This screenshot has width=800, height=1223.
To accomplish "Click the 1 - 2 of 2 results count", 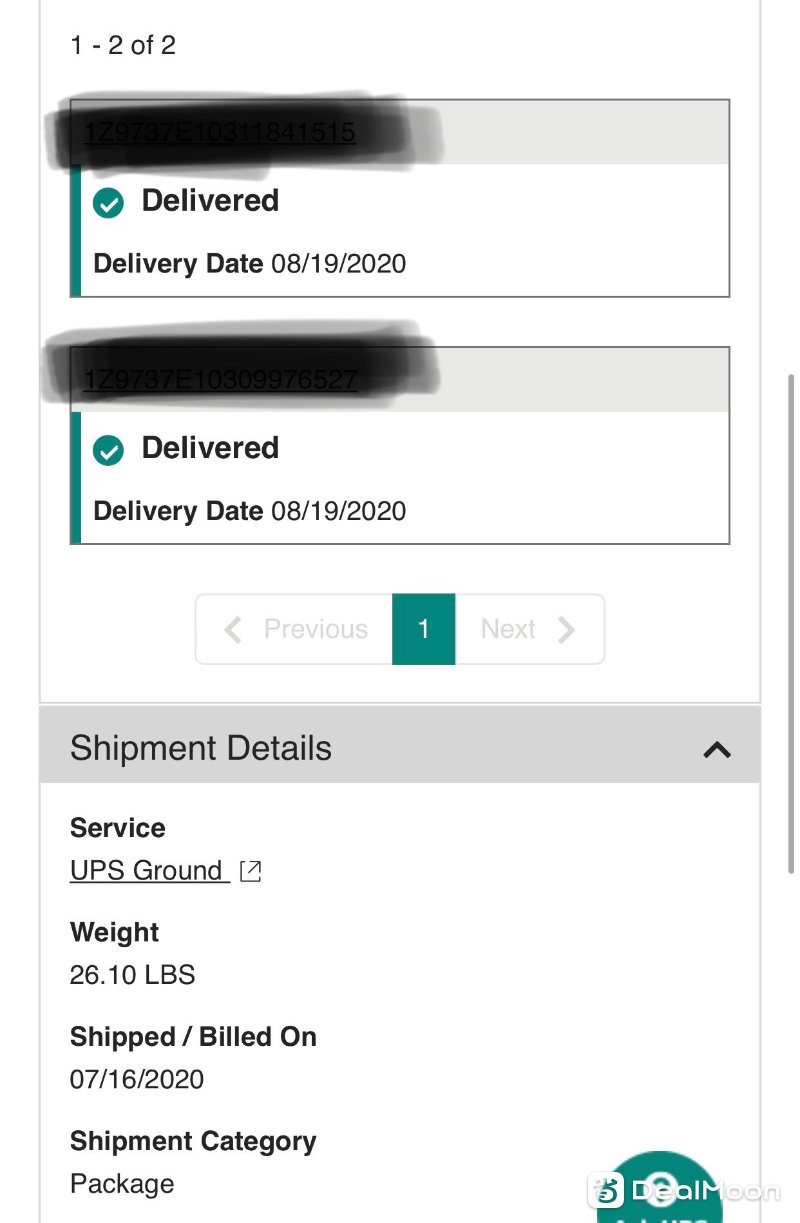I will 123,45.
